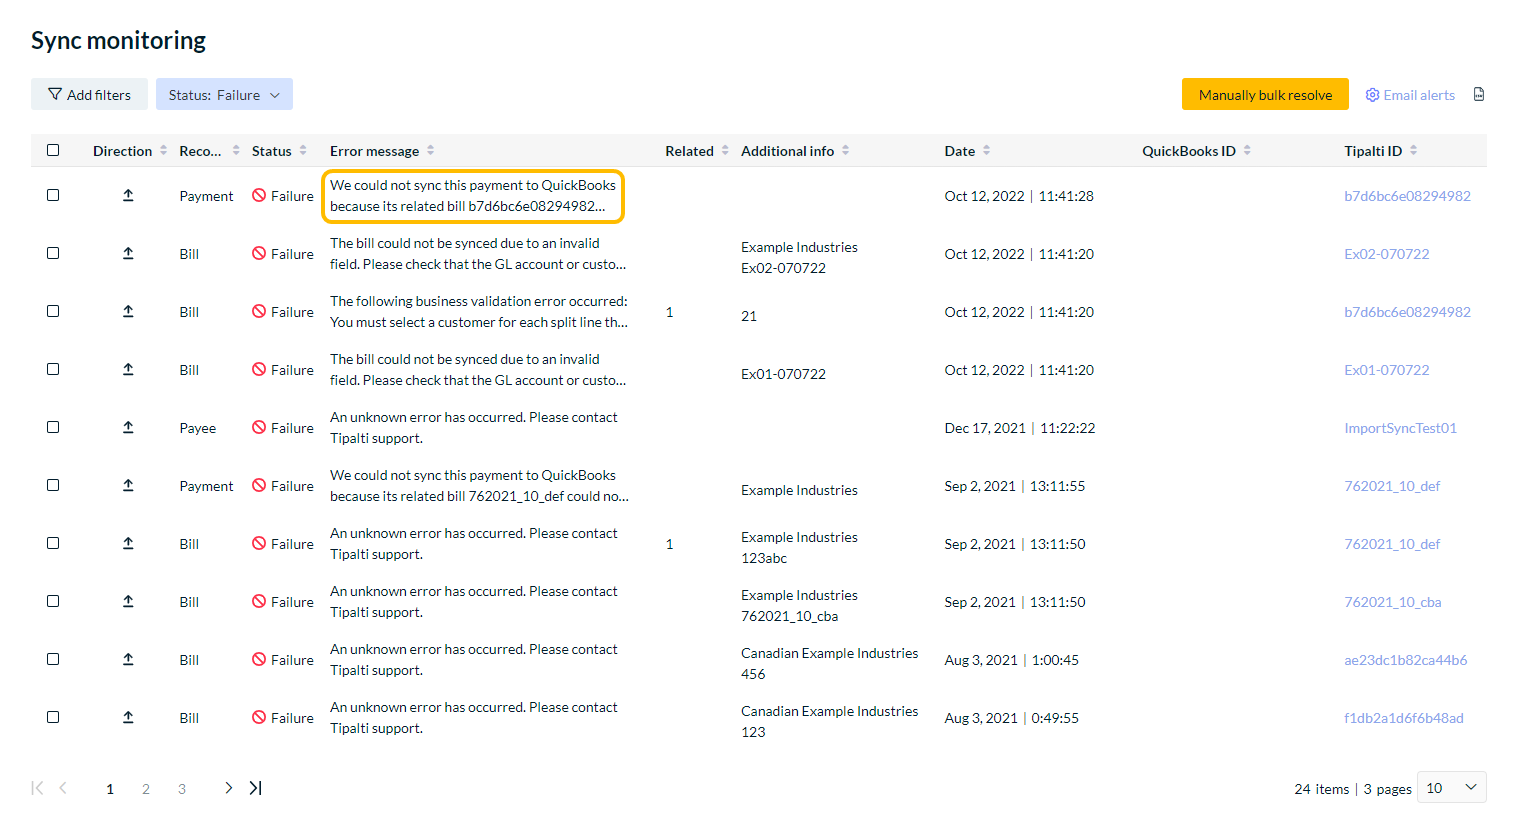The height and width of the screenshot is (831, 1522).
Task: Toggle the select-all checkbox in table header
Action: pyautogui.click(x=53, y=150)
